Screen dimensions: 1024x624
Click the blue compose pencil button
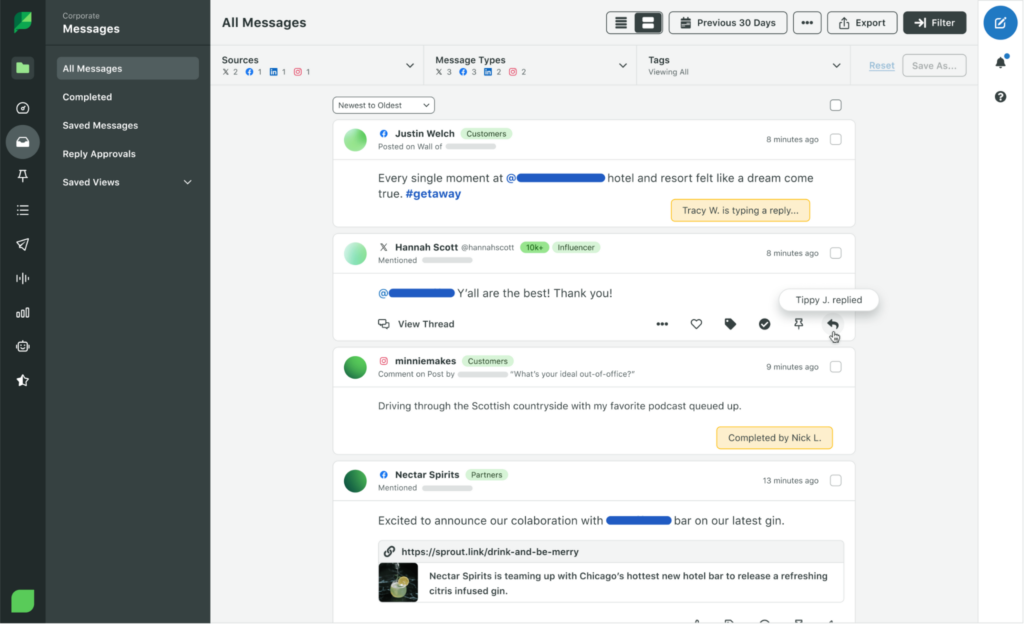coord(1000,23)
